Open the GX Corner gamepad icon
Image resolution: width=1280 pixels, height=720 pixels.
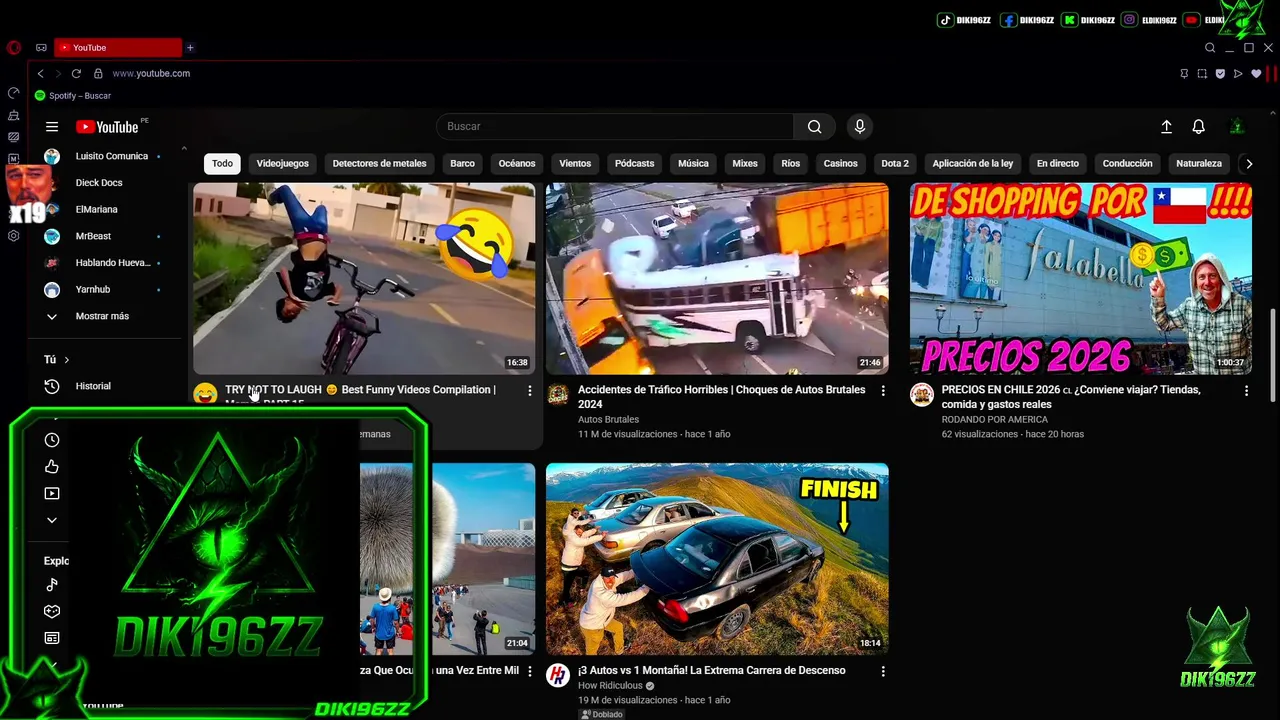[x=41, y=47]
